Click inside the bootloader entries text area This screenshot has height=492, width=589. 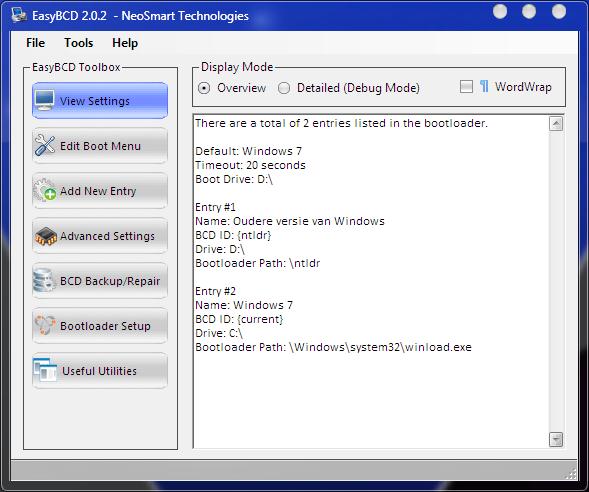point(371,281)
